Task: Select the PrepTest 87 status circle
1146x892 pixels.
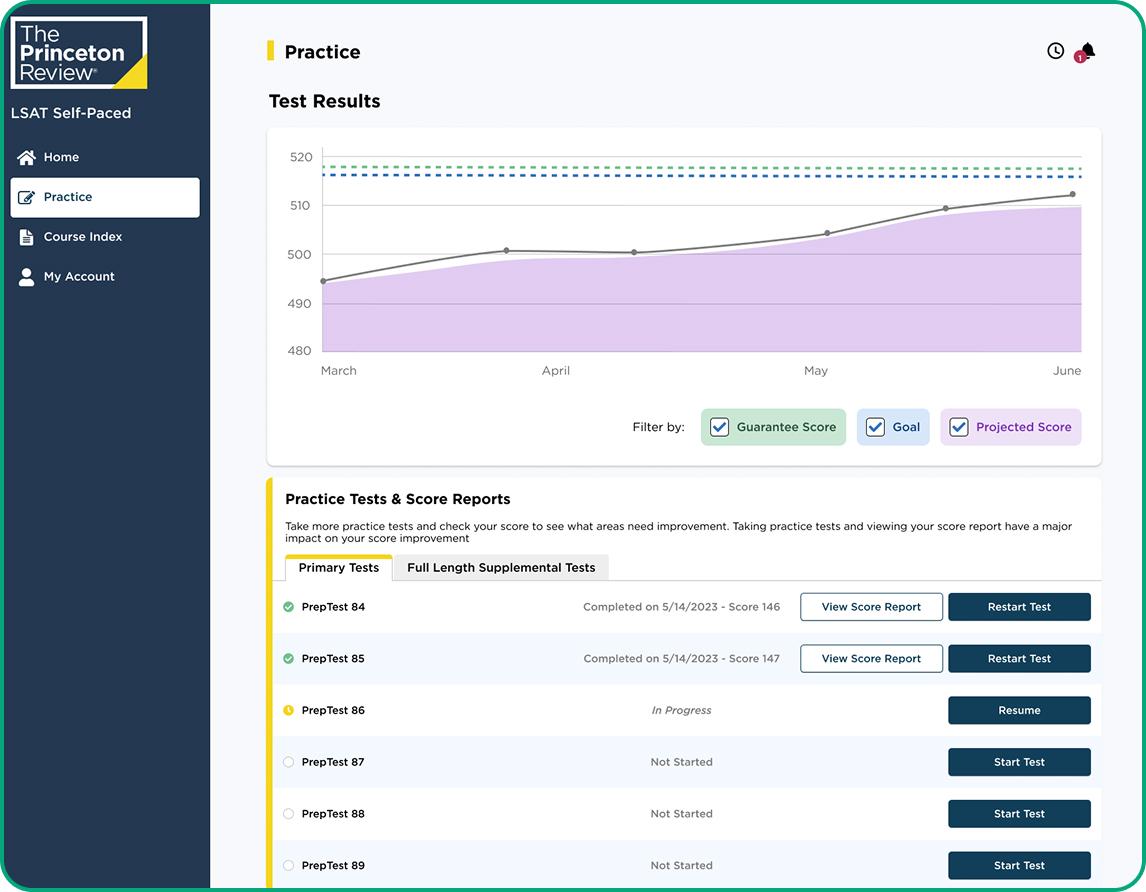Action: [x=289, y=762]
